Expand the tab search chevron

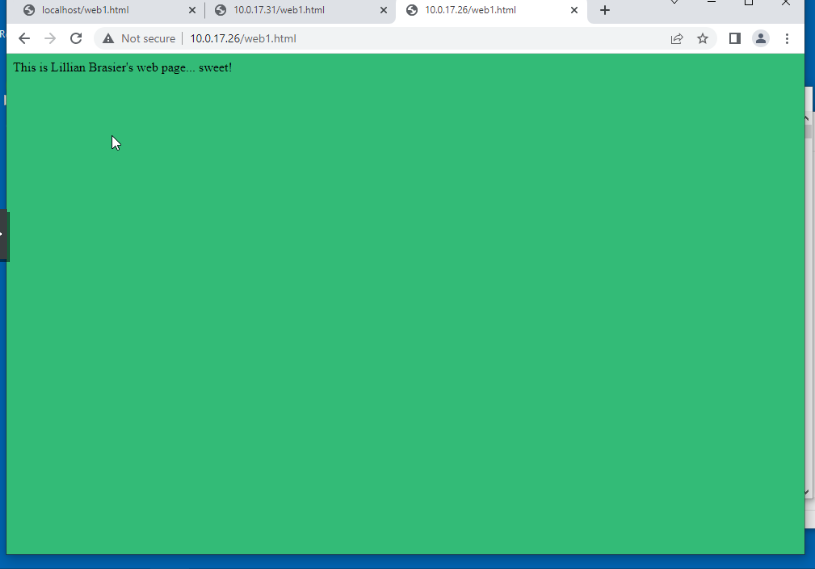click(x=675, y=3)
